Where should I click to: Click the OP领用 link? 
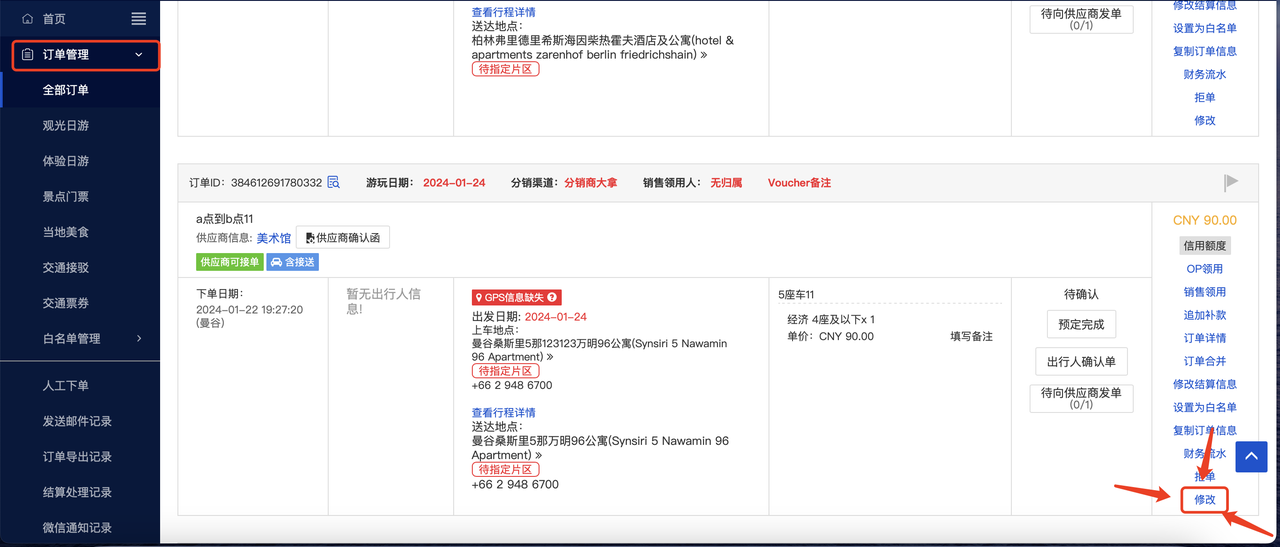click(1204, 269)
